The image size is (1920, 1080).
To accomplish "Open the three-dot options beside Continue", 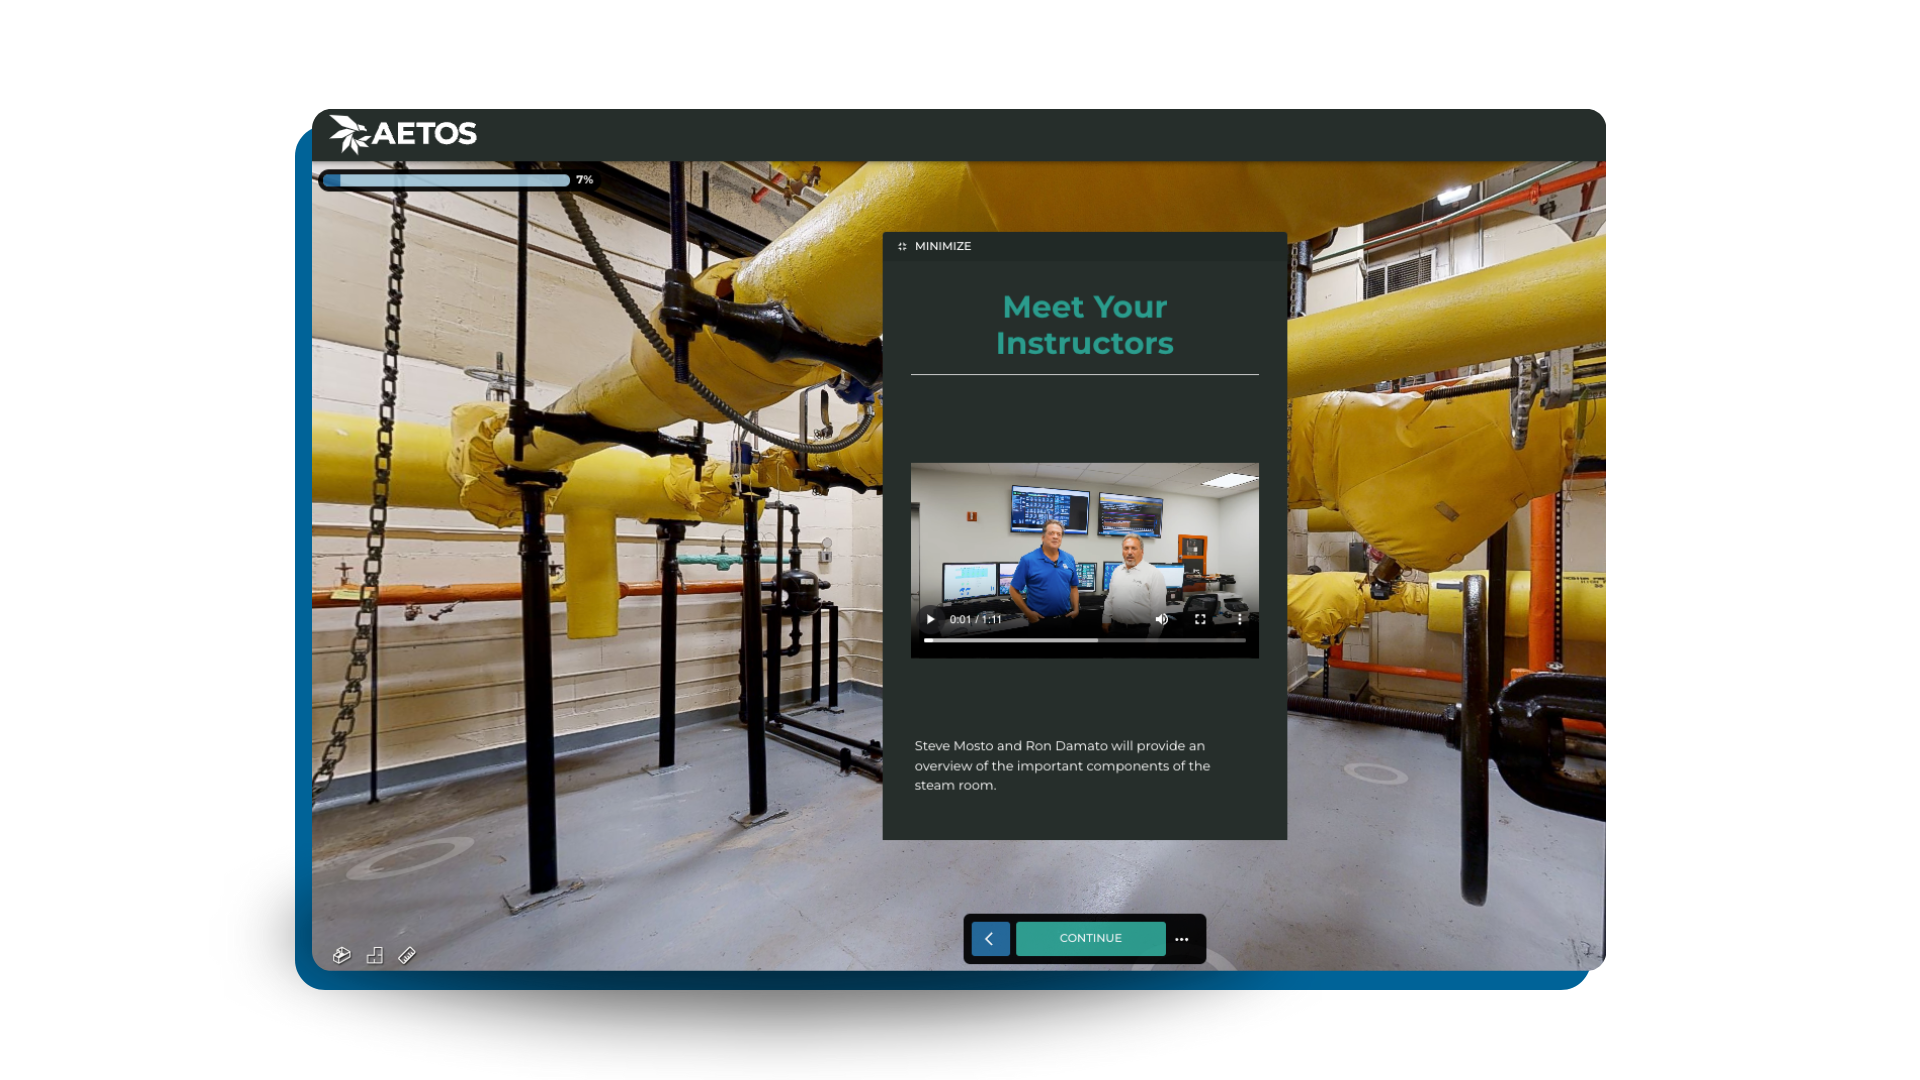I will click(x=1182, y=939).
